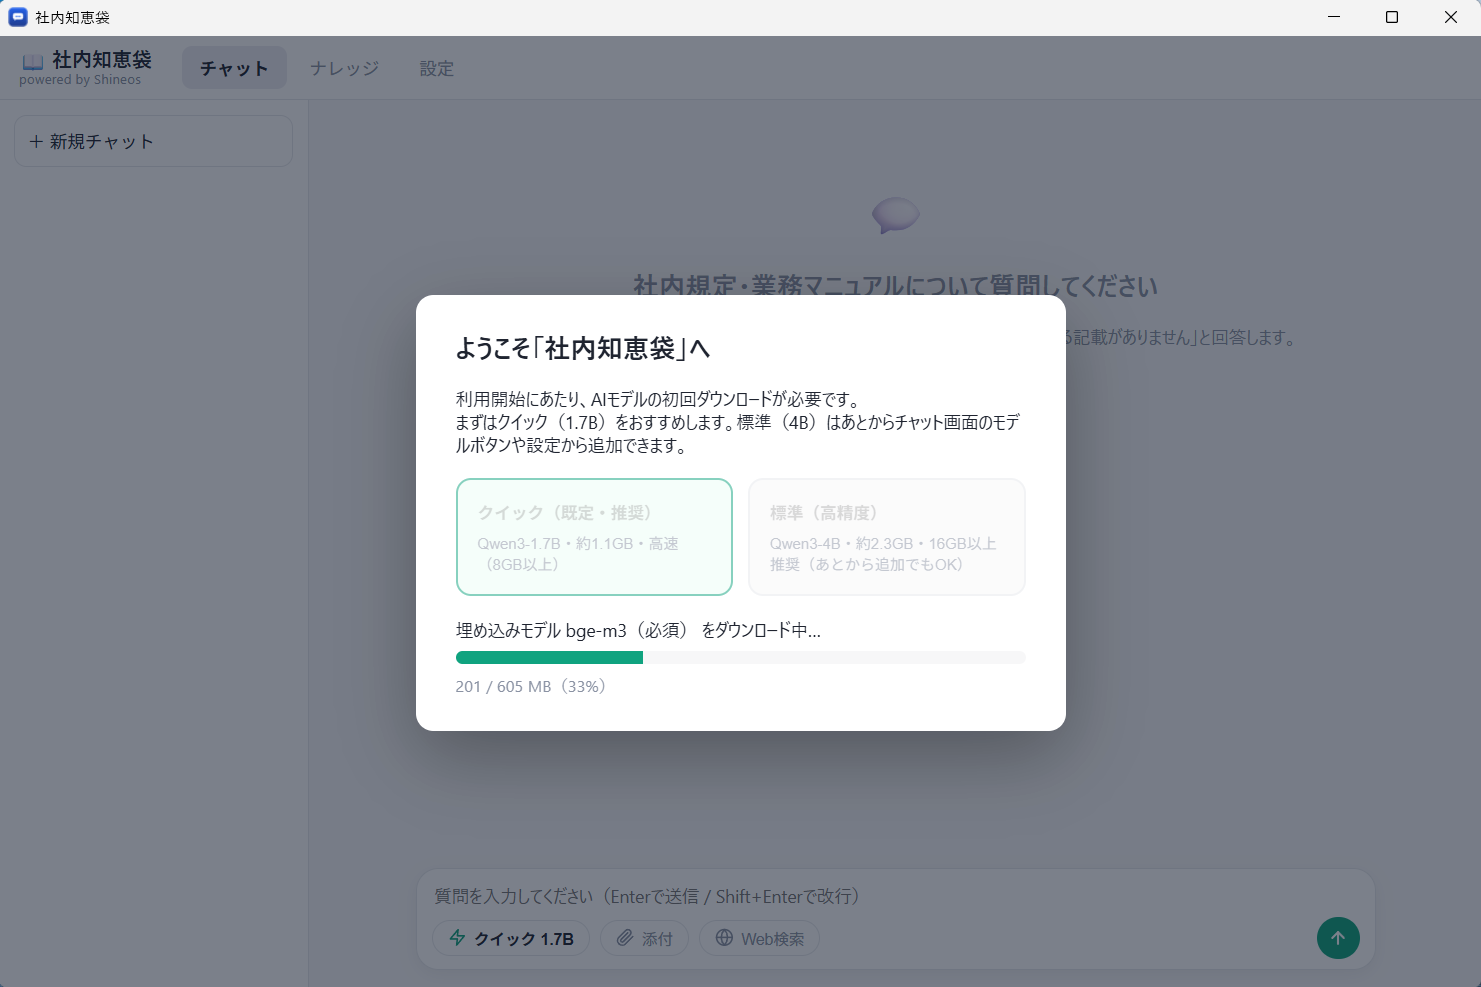Click the dialog title ようこそ「社内知恵袋」へ
This screenshot has height=987, width=1481.
[x=583, y=348]
